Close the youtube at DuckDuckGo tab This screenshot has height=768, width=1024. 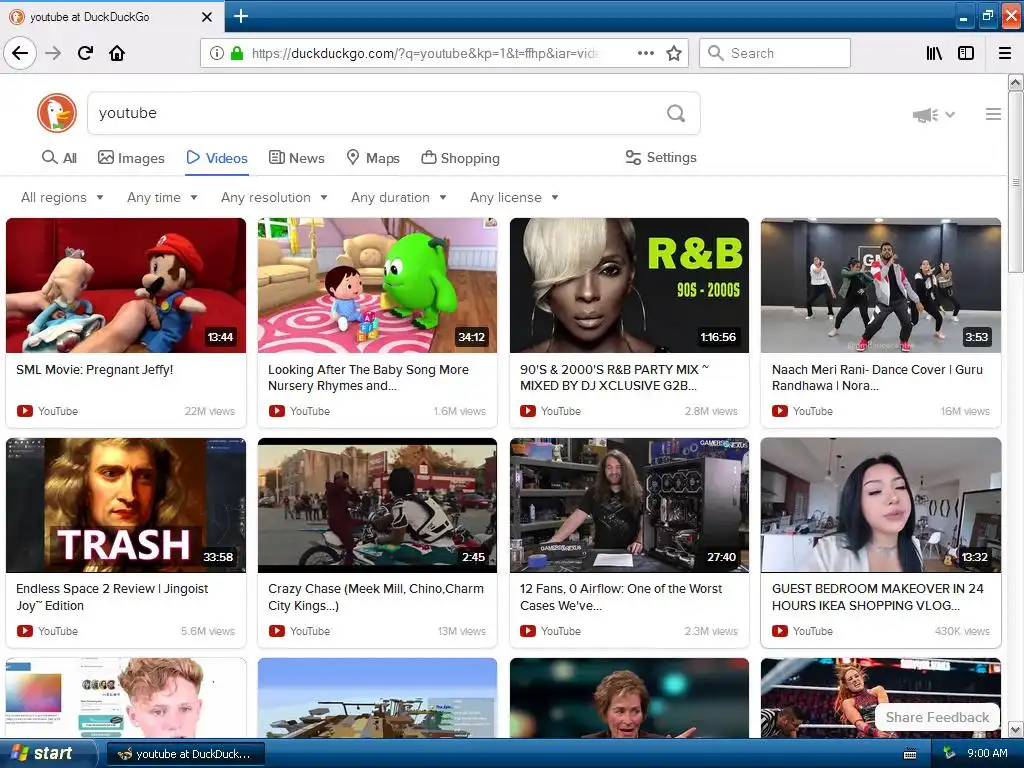pos(206,17)
